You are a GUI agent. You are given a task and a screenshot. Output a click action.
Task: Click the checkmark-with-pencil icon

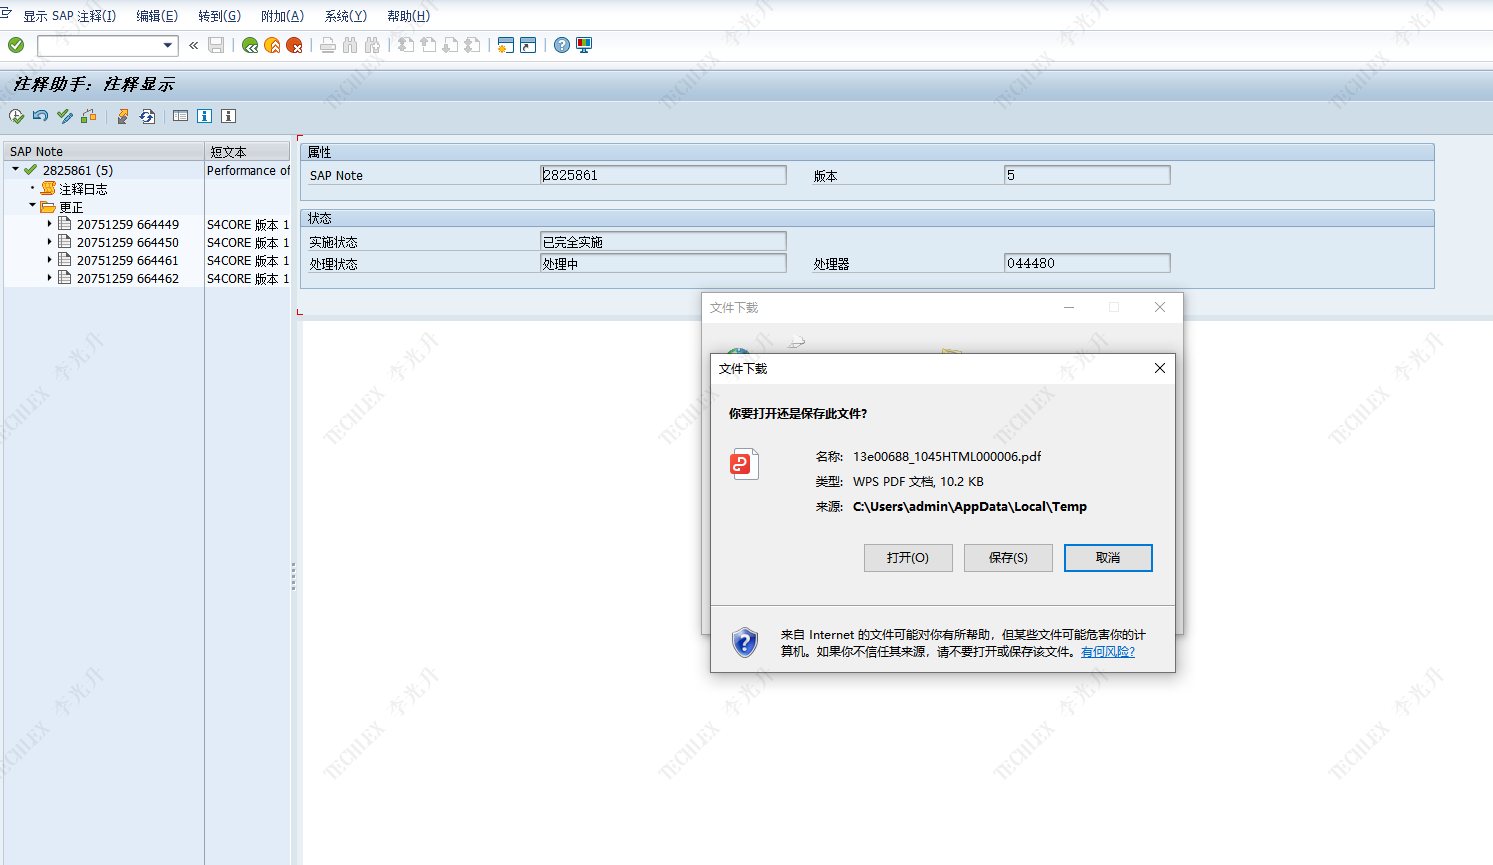65,116
